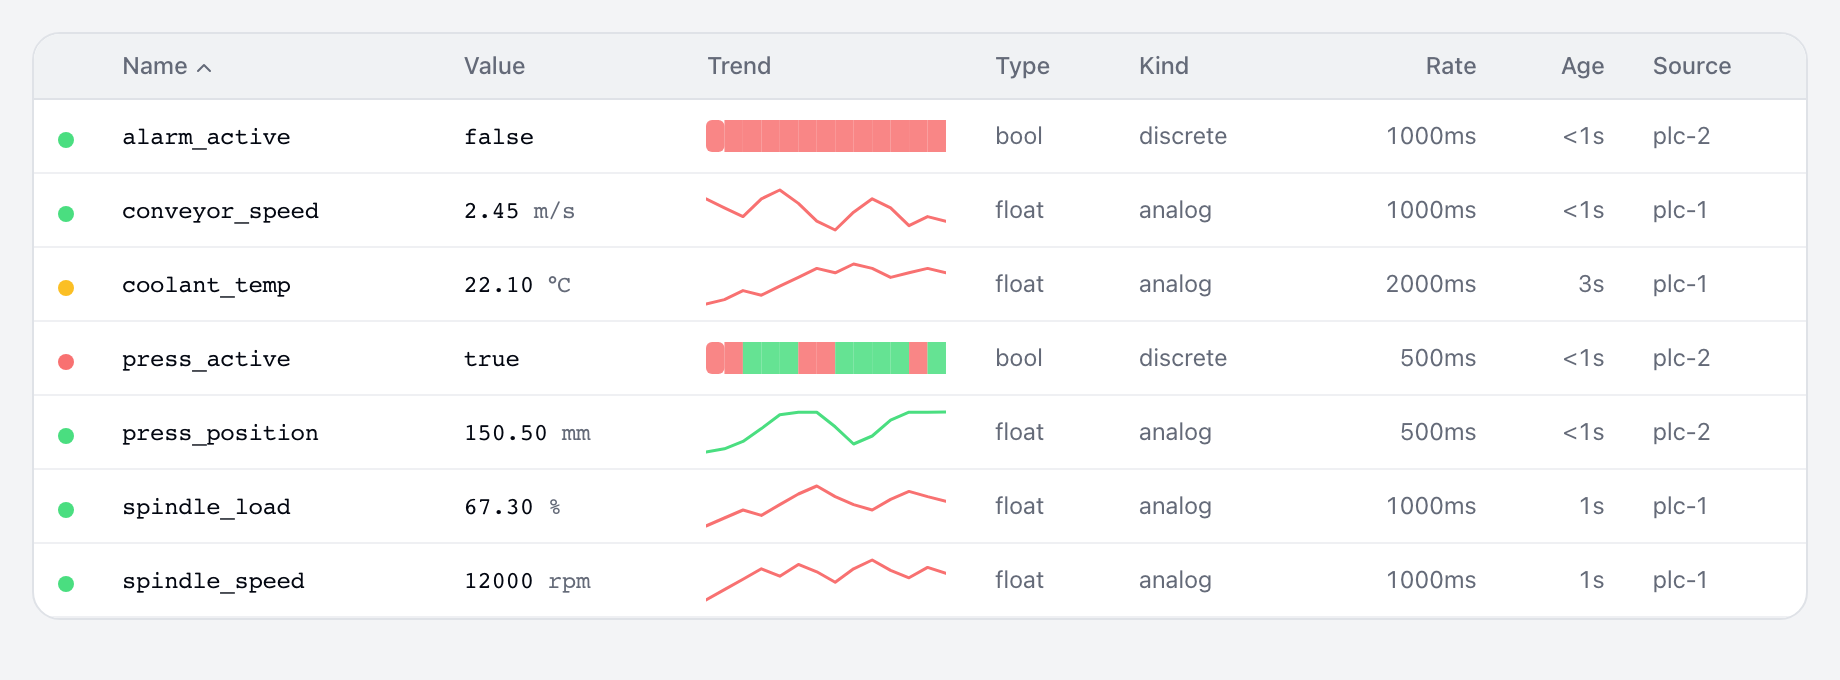
Task: Click the 1000ms rate for conveyor_speed
Action: pyautogui.click(x=1431, y=210)
